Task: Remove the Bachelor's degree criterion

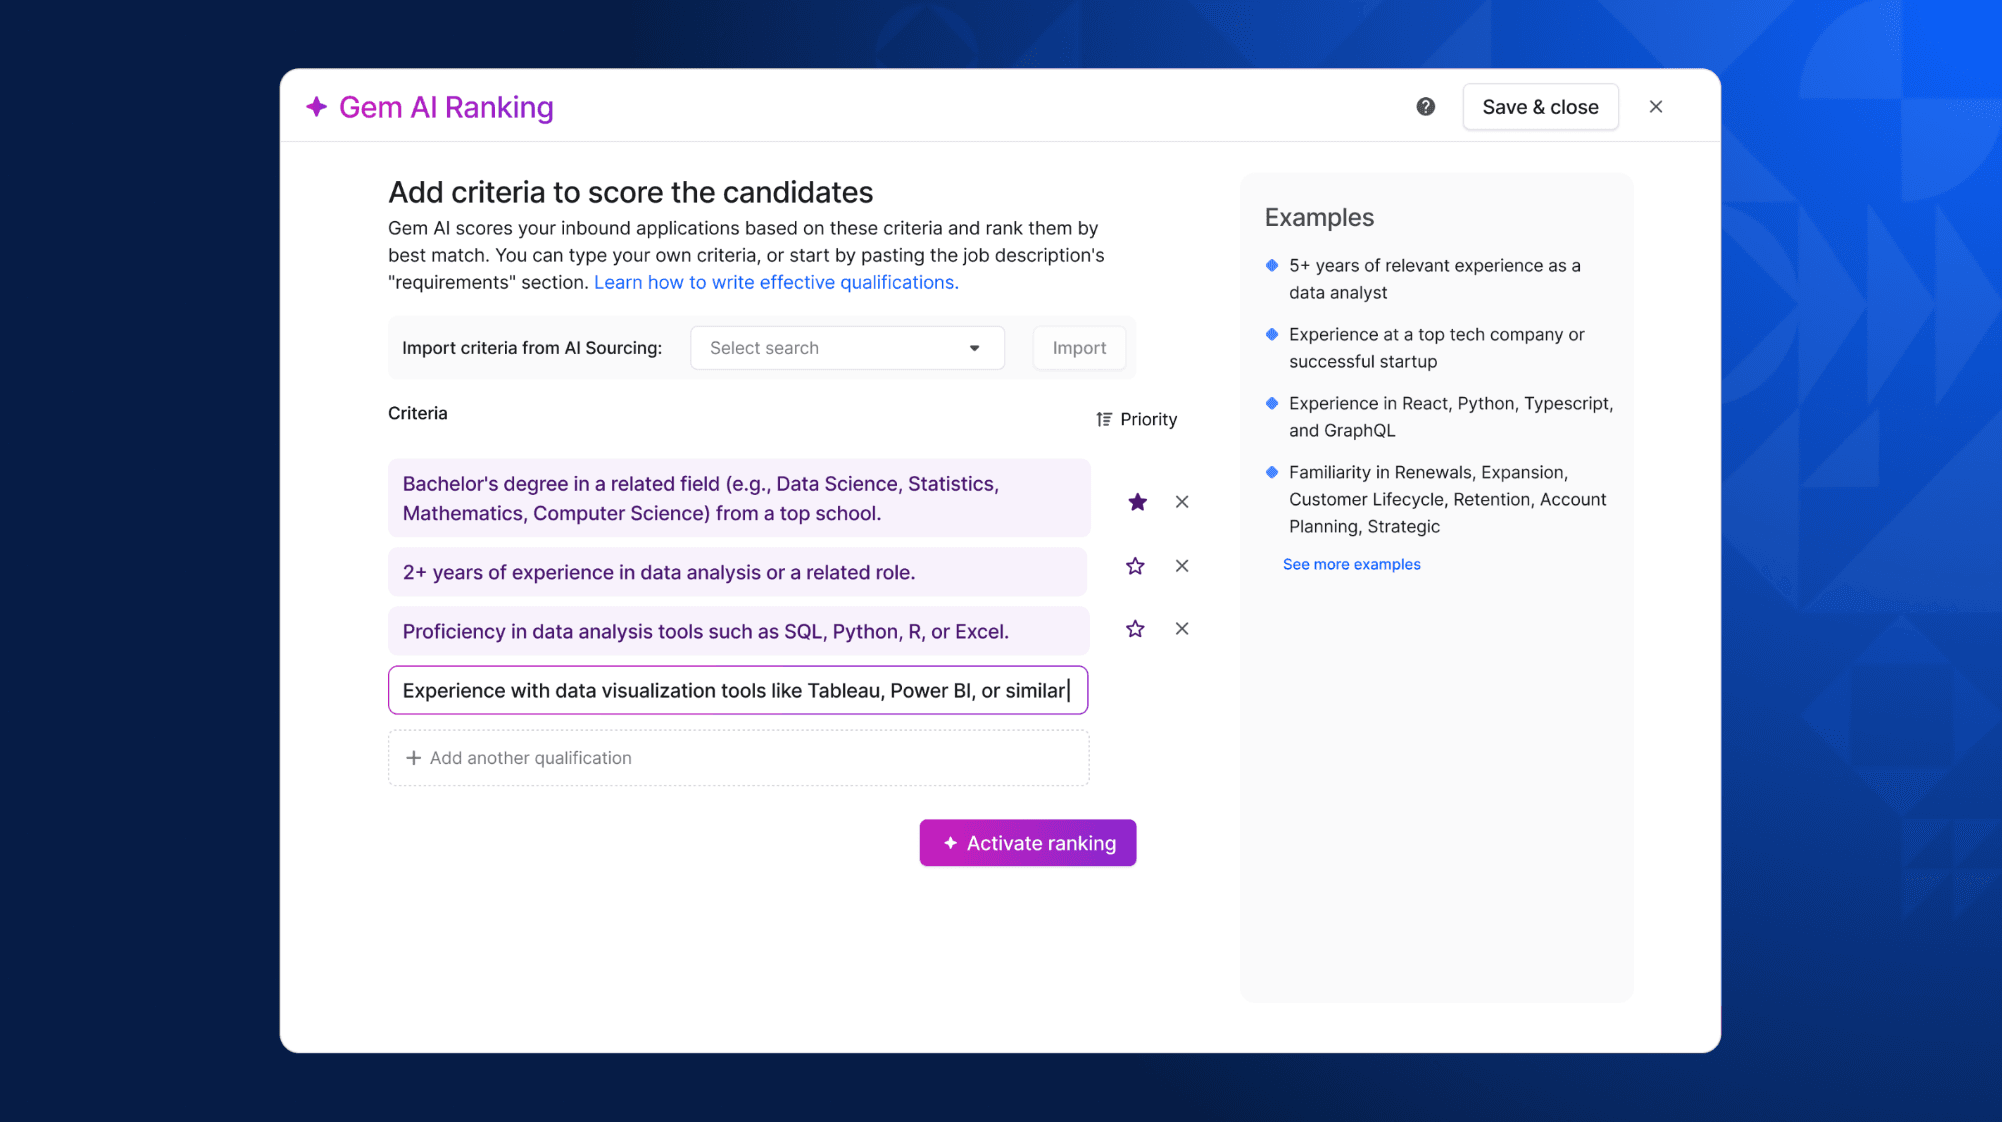Action: click(1182, 501)
